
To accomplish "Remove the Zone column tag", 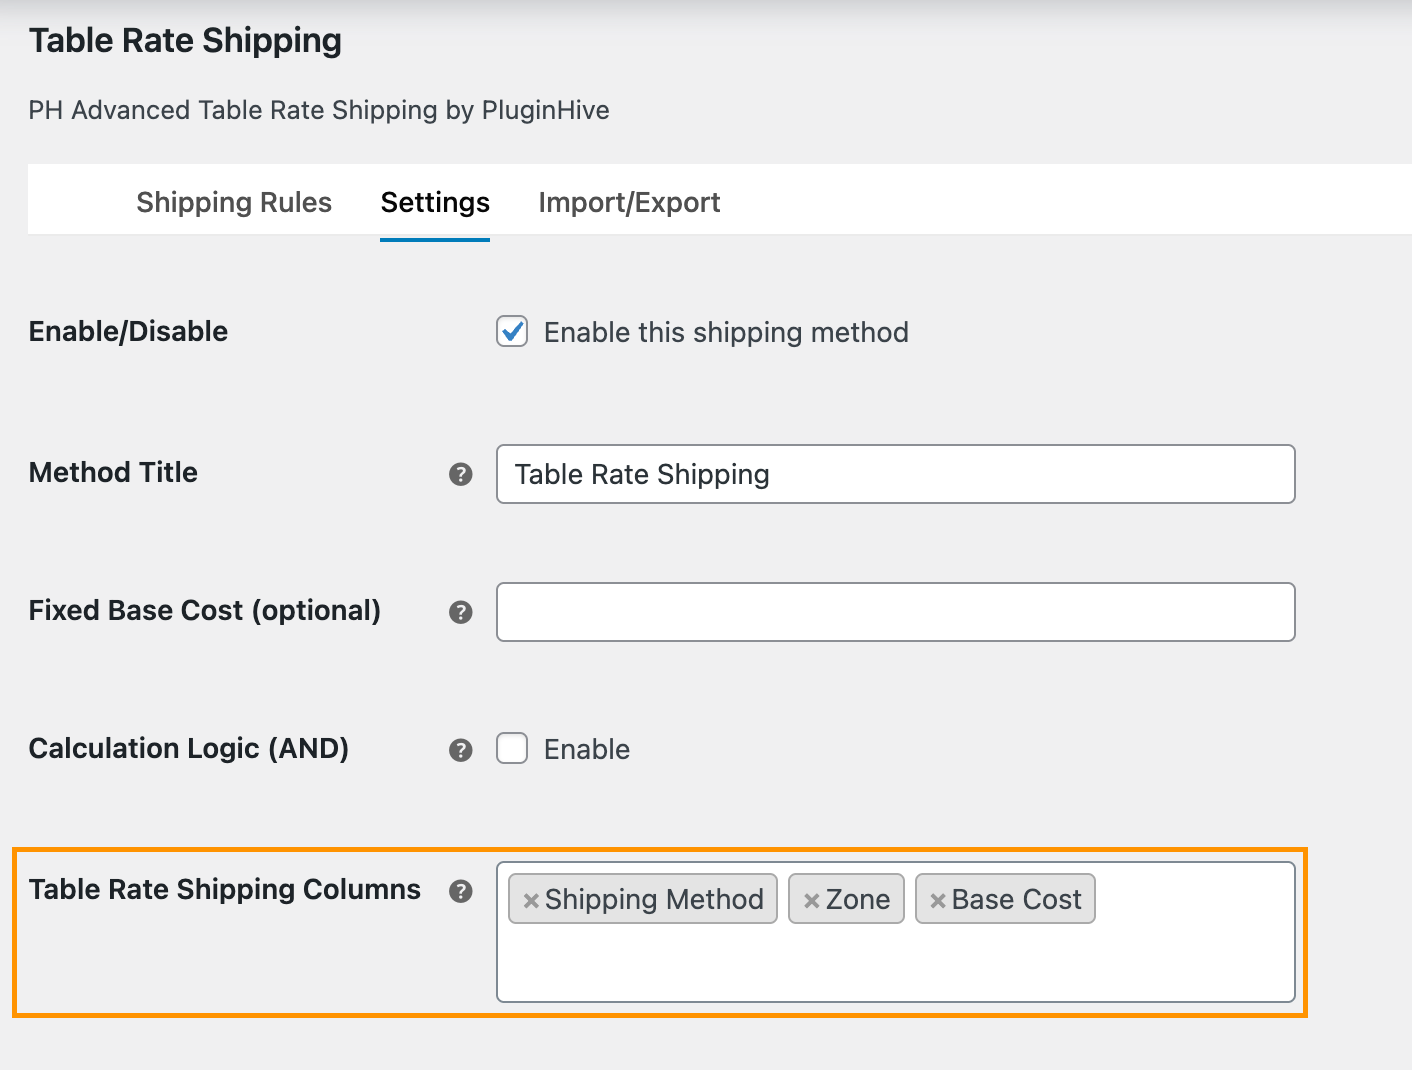I will point(811,900).
